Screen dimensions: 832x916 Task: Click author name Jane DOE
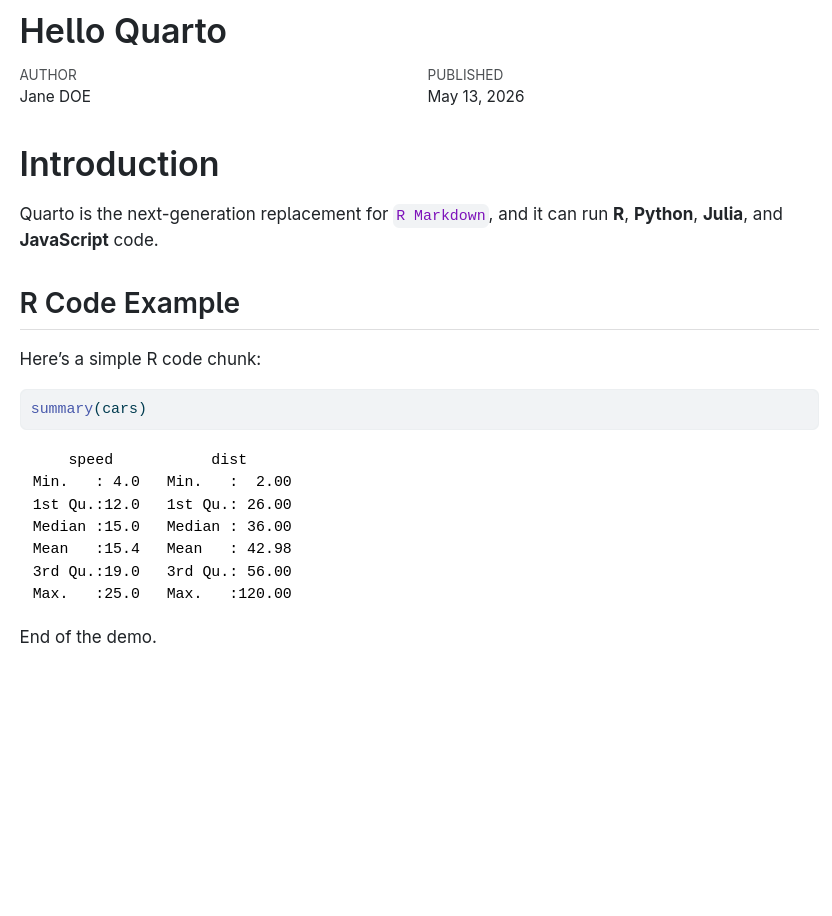point(55,96)
